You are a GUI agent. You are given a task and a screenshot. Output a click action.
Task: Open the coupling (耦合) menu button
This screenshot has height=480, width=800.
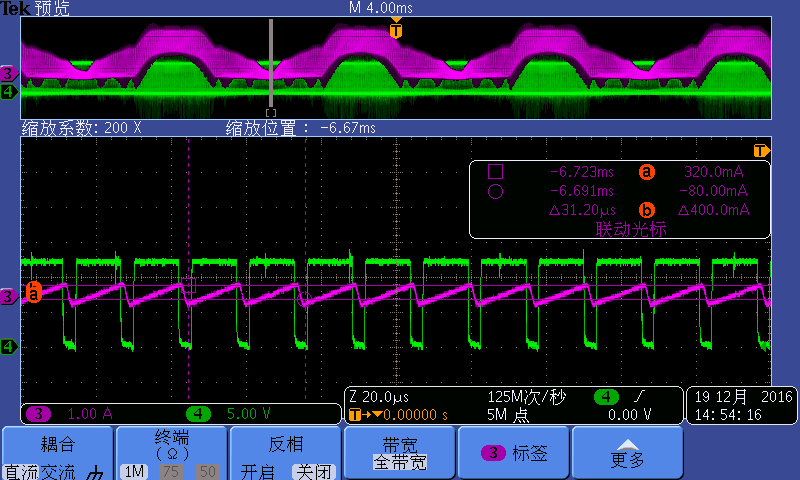click(x=58, y=453)
